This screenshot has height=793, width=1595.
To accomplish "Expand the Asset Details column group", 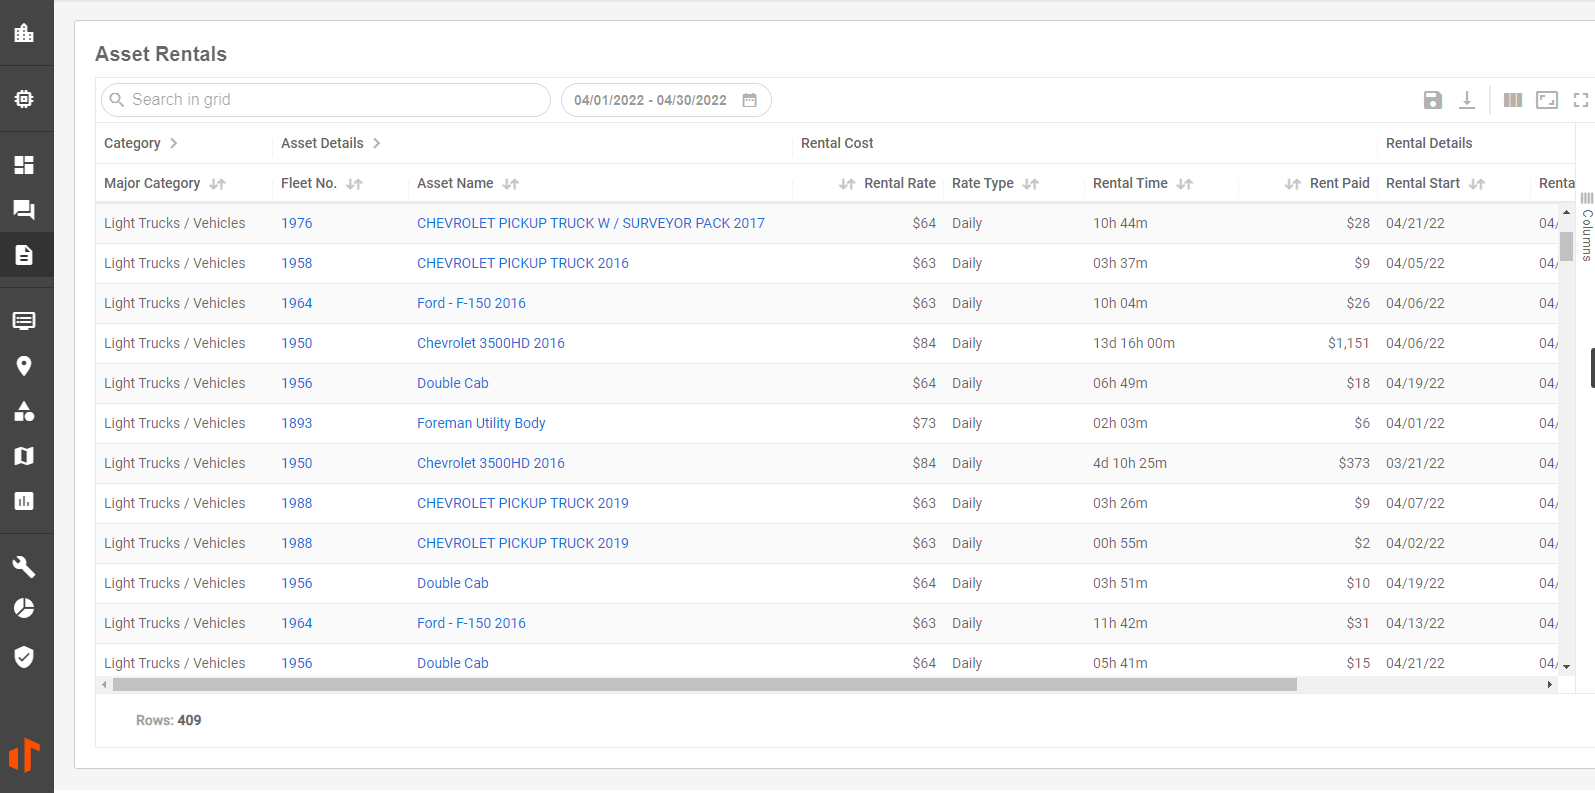I will (376, 143).
